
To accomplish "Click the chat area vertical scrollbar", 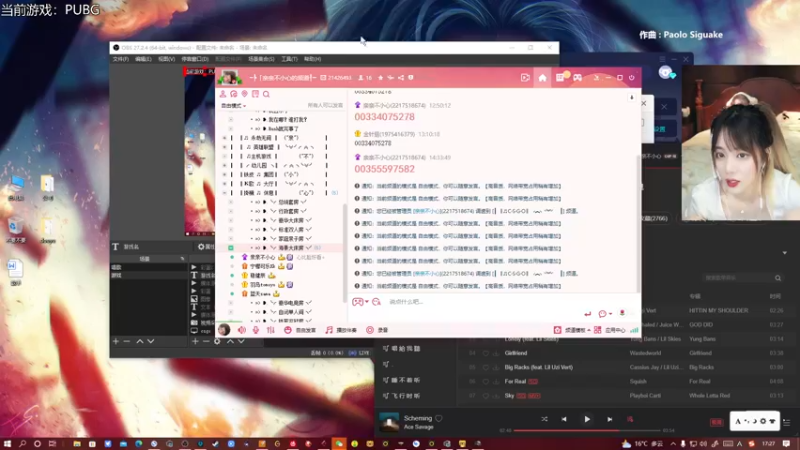I will click(639, 224).
